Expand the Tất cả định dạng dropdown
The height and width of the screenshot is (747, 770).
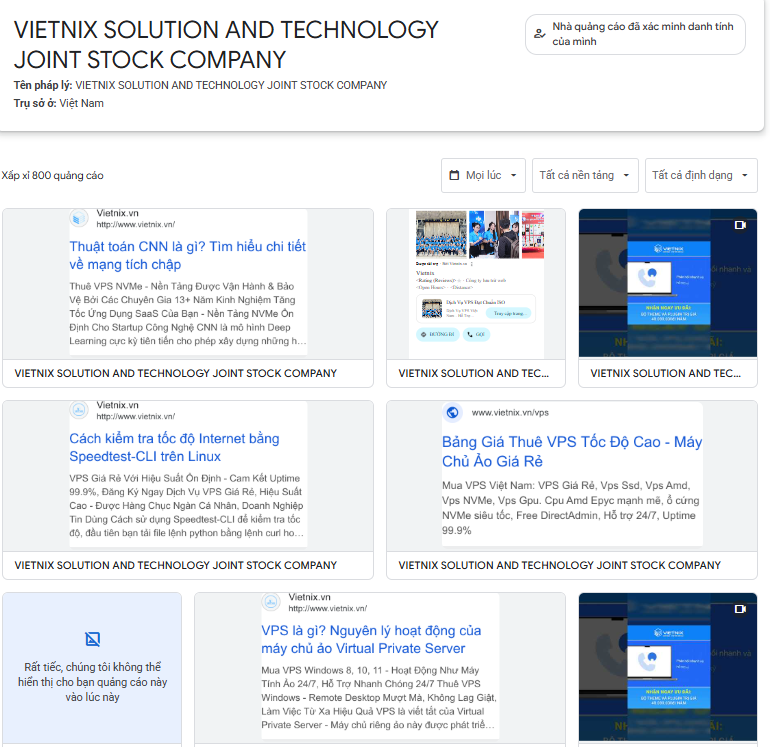(701, 175)
